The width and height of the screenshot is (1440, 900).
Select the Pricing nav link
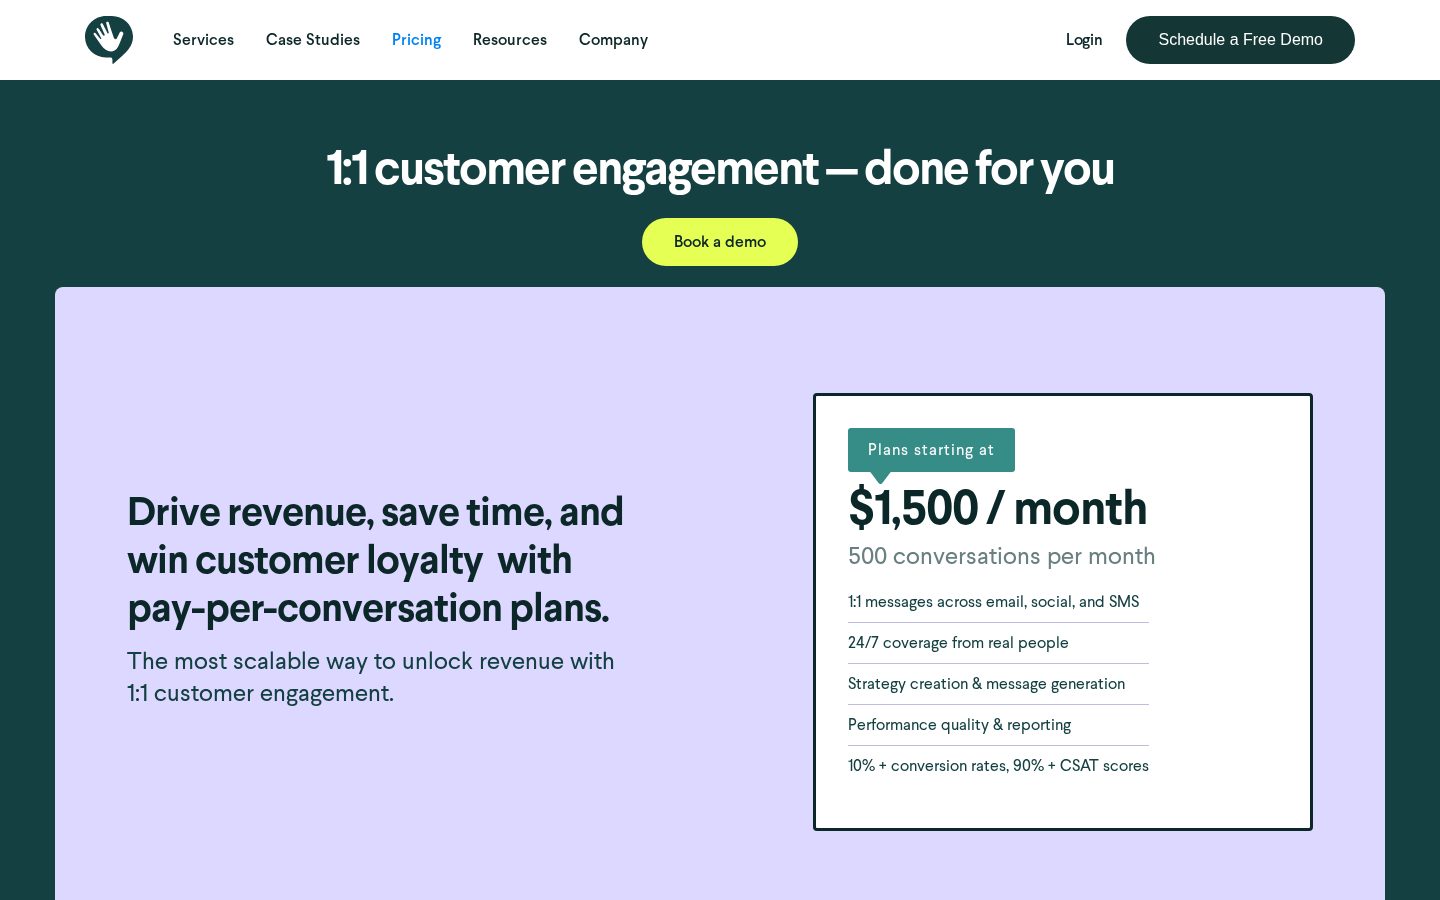click(x=416, y=40)
